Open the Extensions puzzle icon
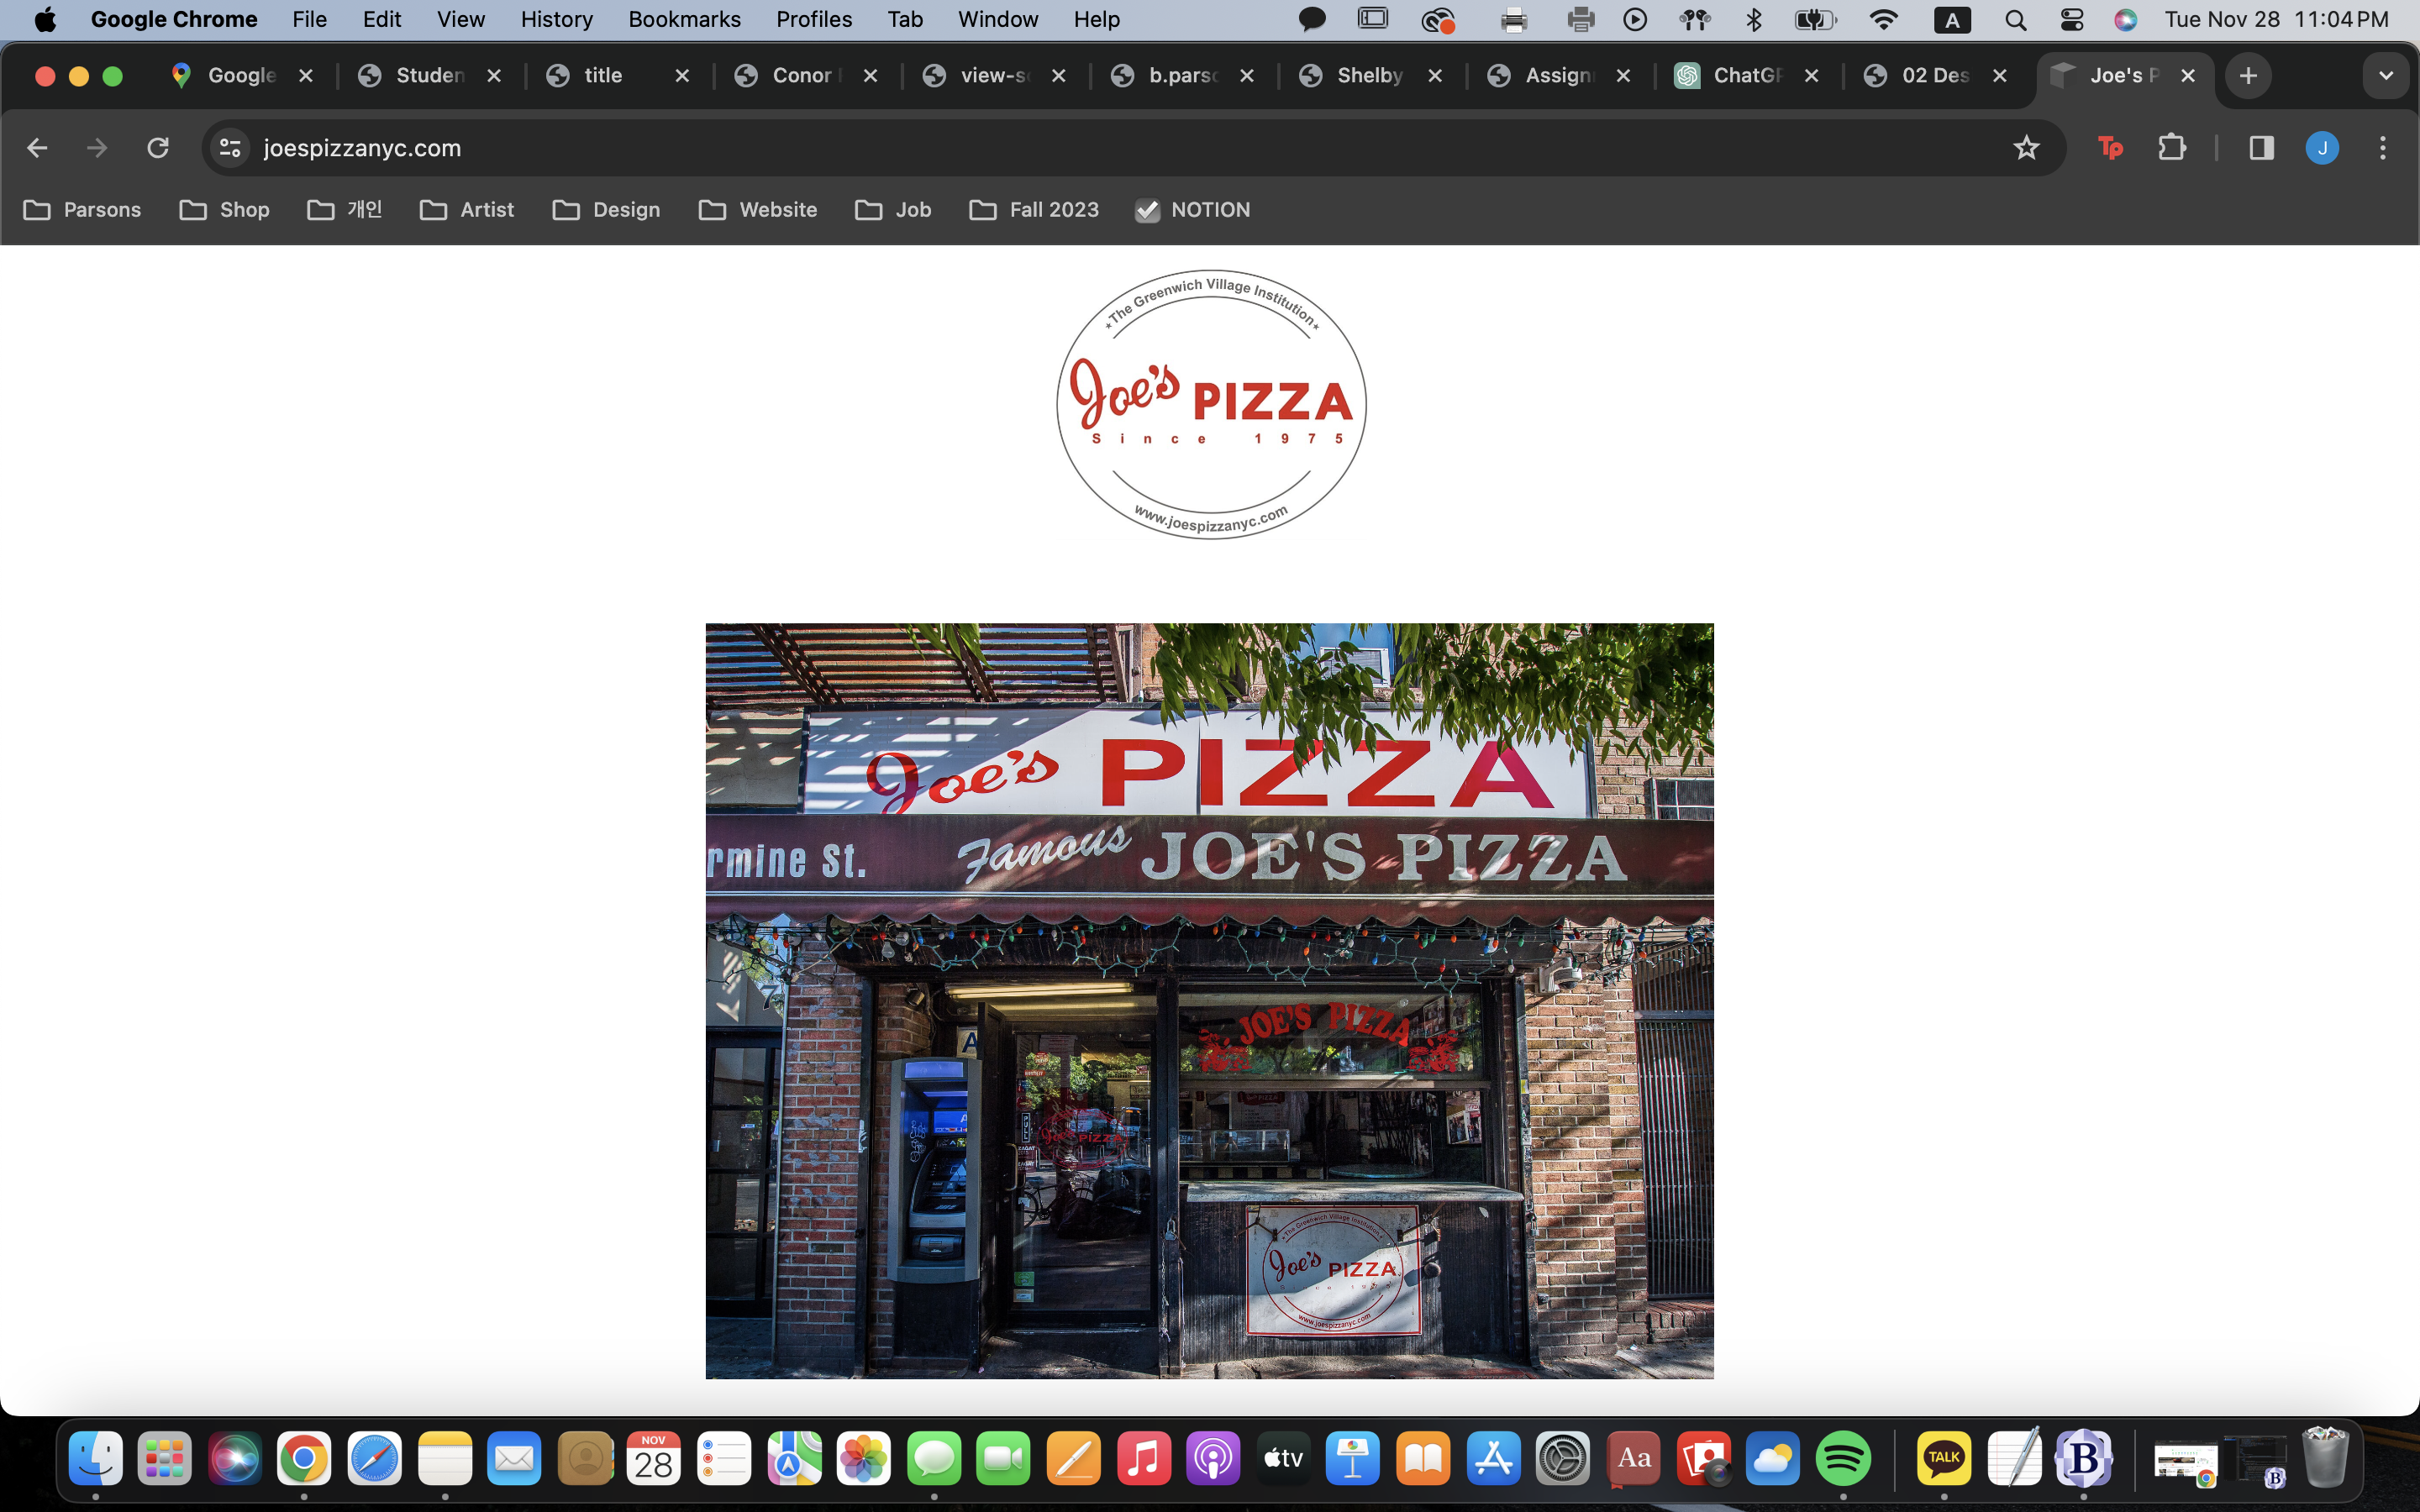 coord(2171,148)
